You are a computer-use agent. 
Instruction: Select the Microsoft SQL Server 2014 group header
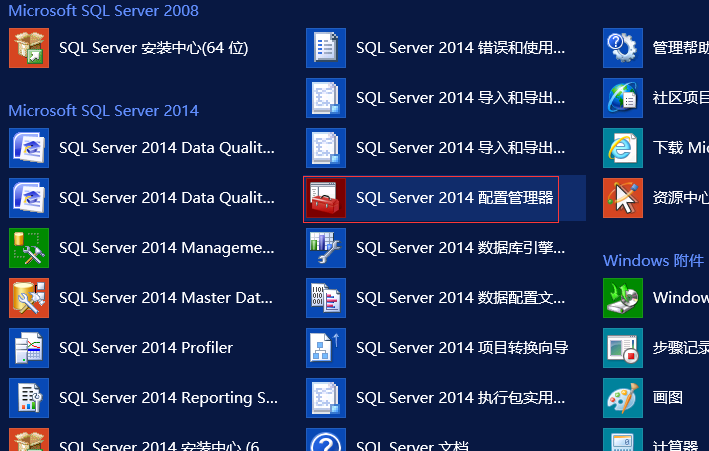click(104, 111)
